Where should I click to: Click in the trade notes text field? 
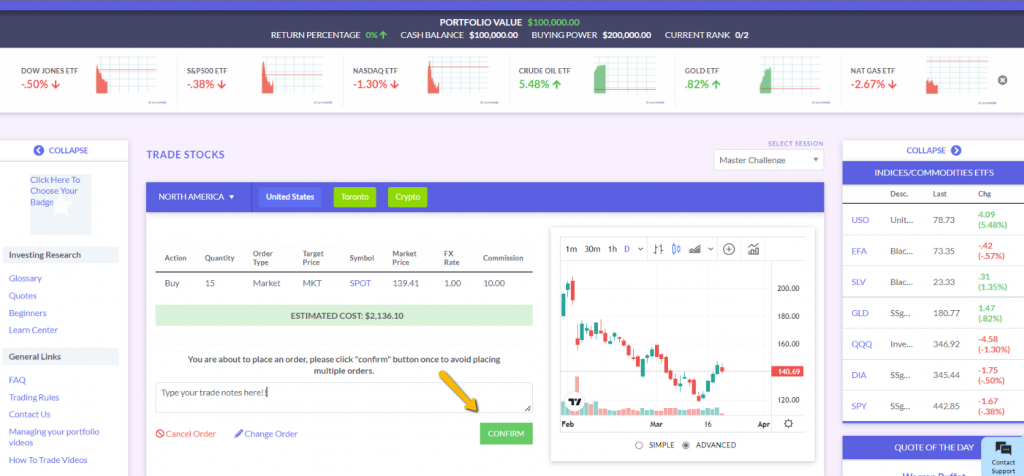coord(344,398)
